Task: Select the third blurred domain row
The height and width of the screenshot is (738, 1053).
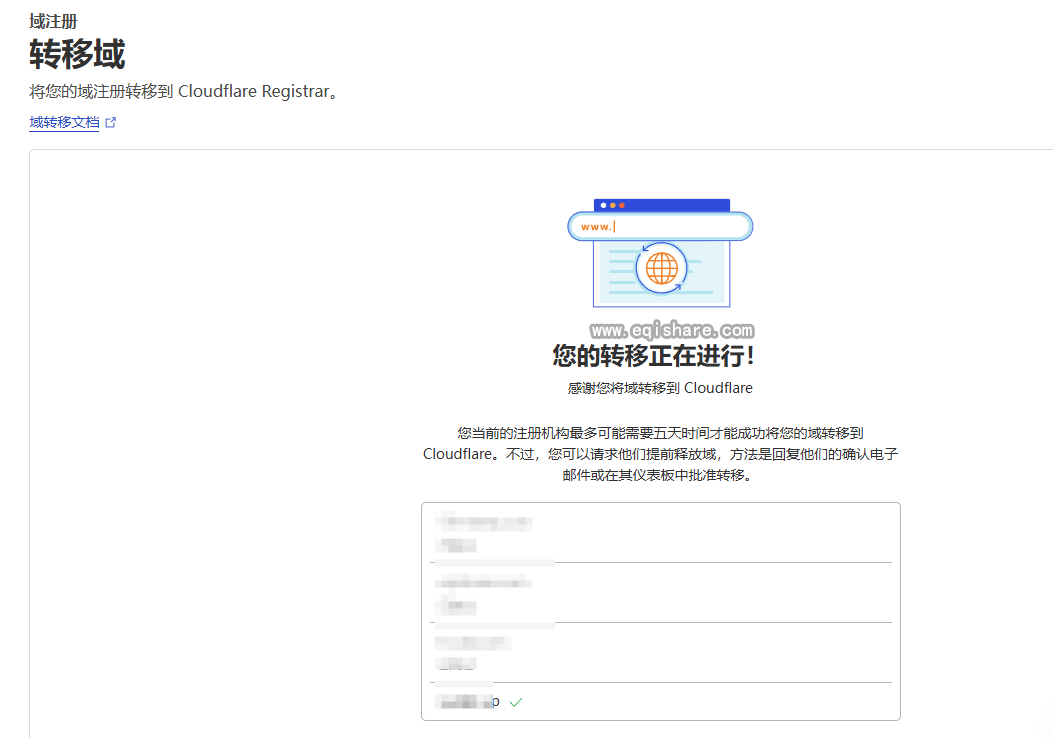Action: click(x=660, y=652)
